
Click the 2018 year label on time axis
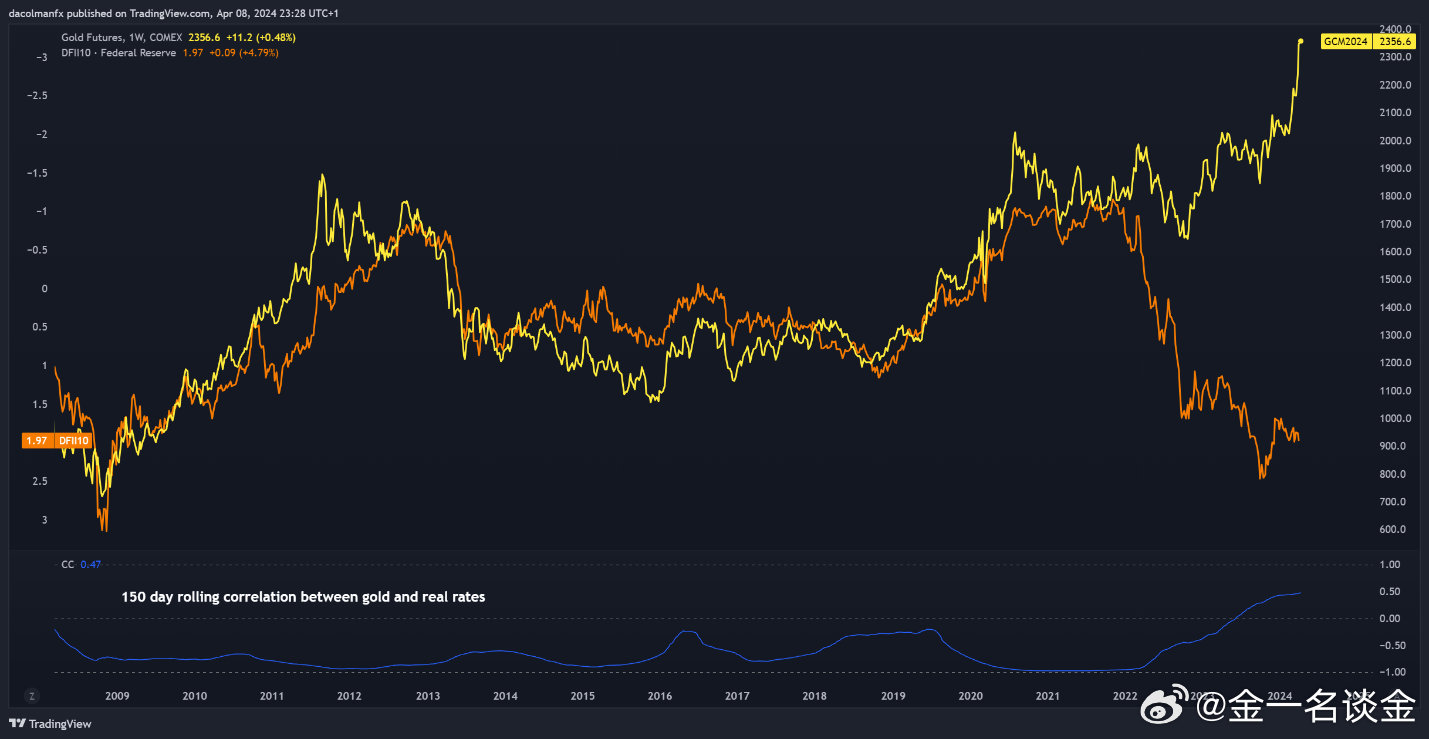[815, 695]
